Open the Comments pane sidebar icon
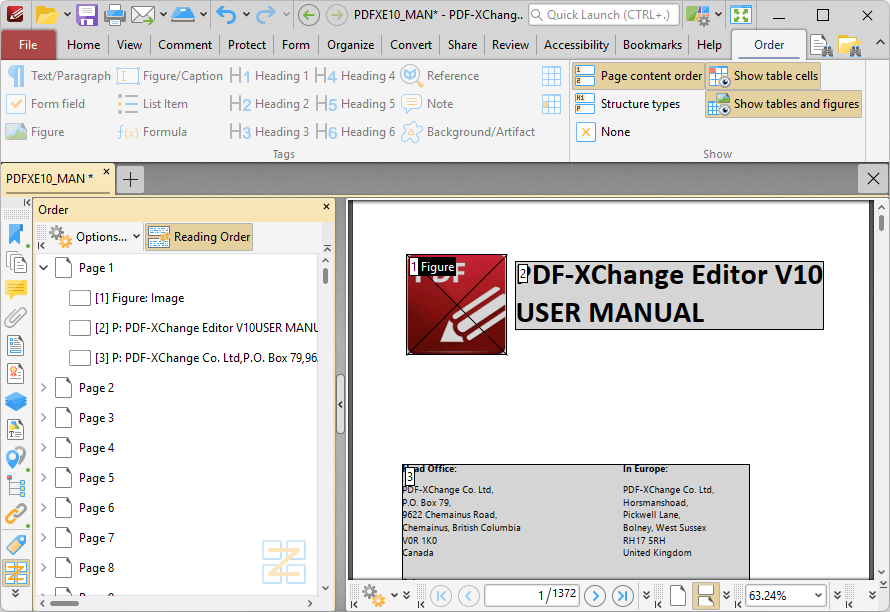Viewport: 890px width, 612px height. tap(16, 290)
